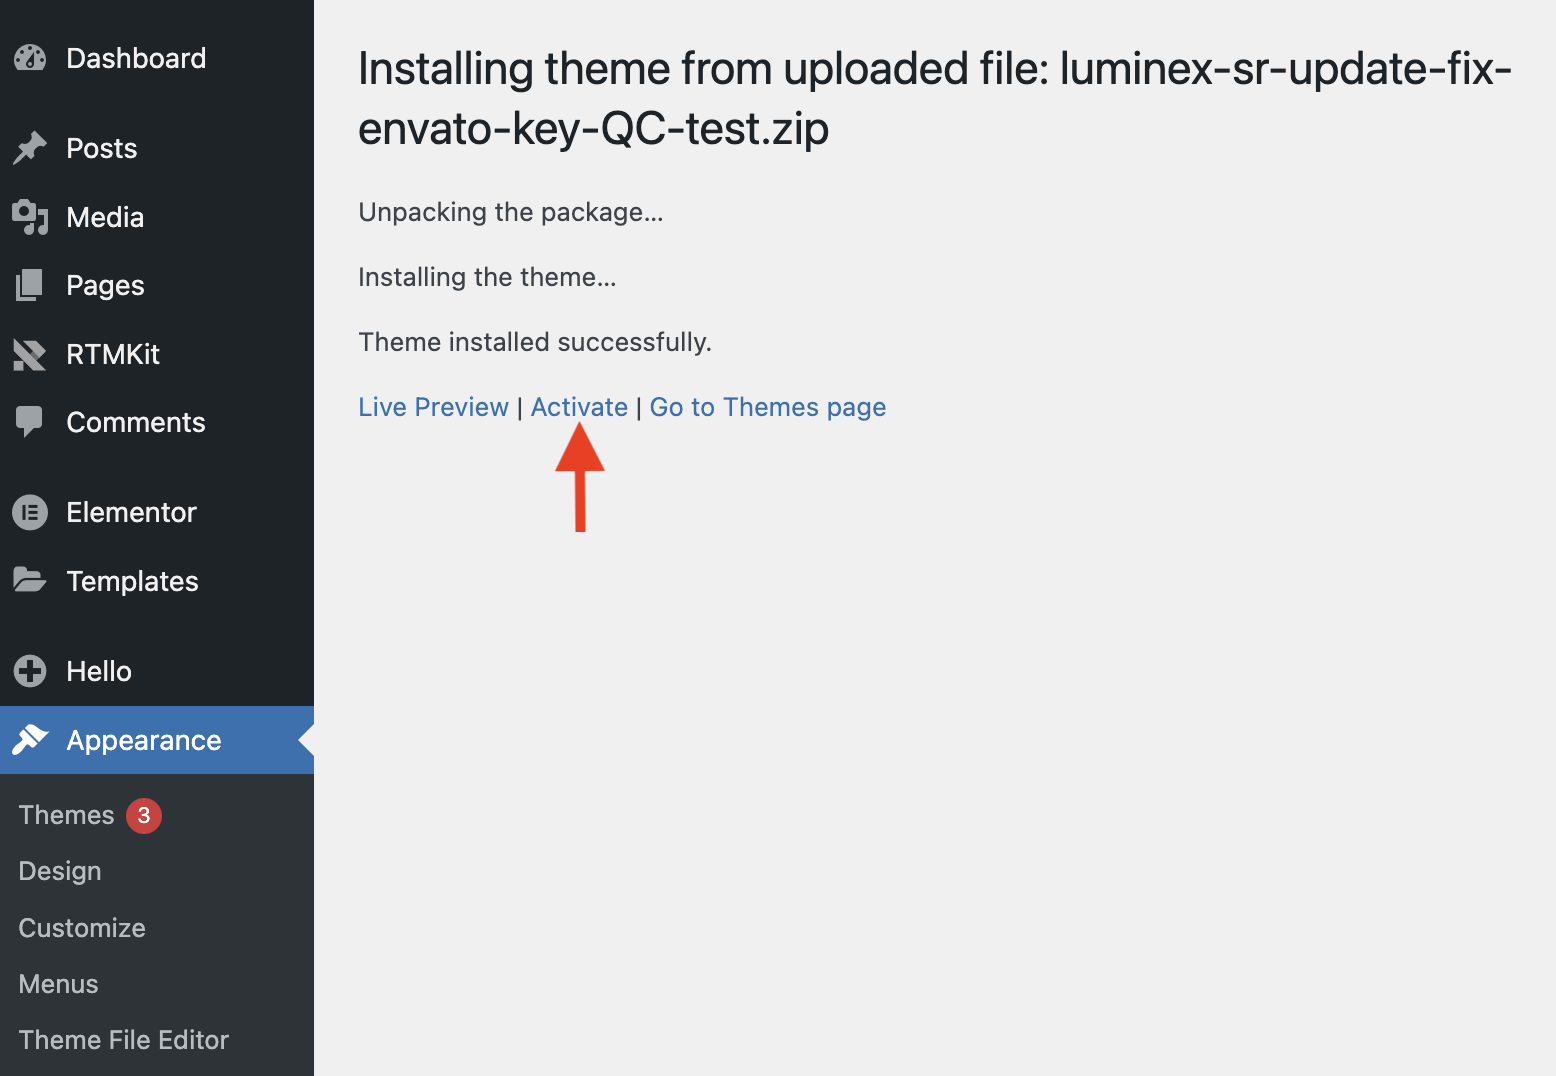1556x1076 pixels.
Task: Click the Dashboard gauge icon
Action: coord(30,58)
